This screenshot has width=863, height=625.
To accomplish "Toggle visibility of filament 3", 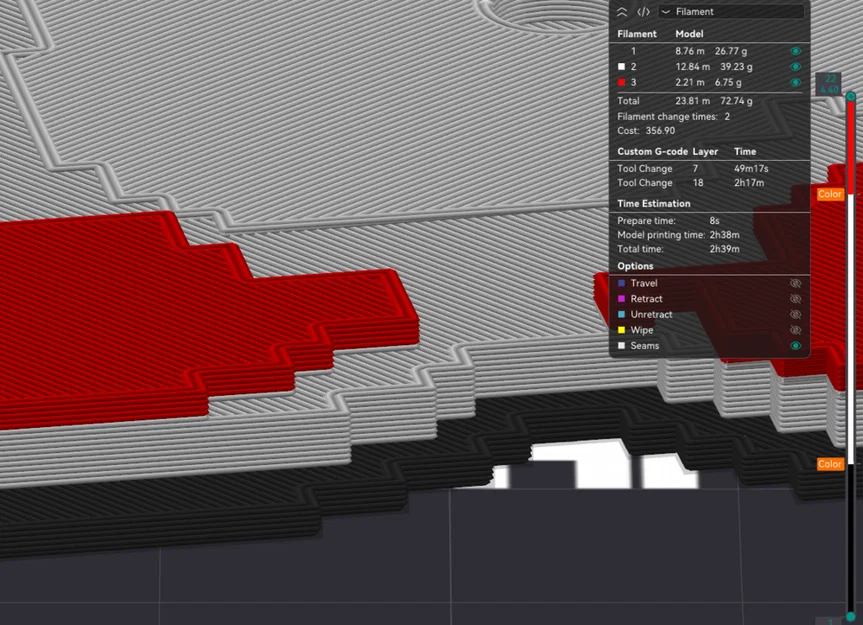I will (x=795, y=83).
